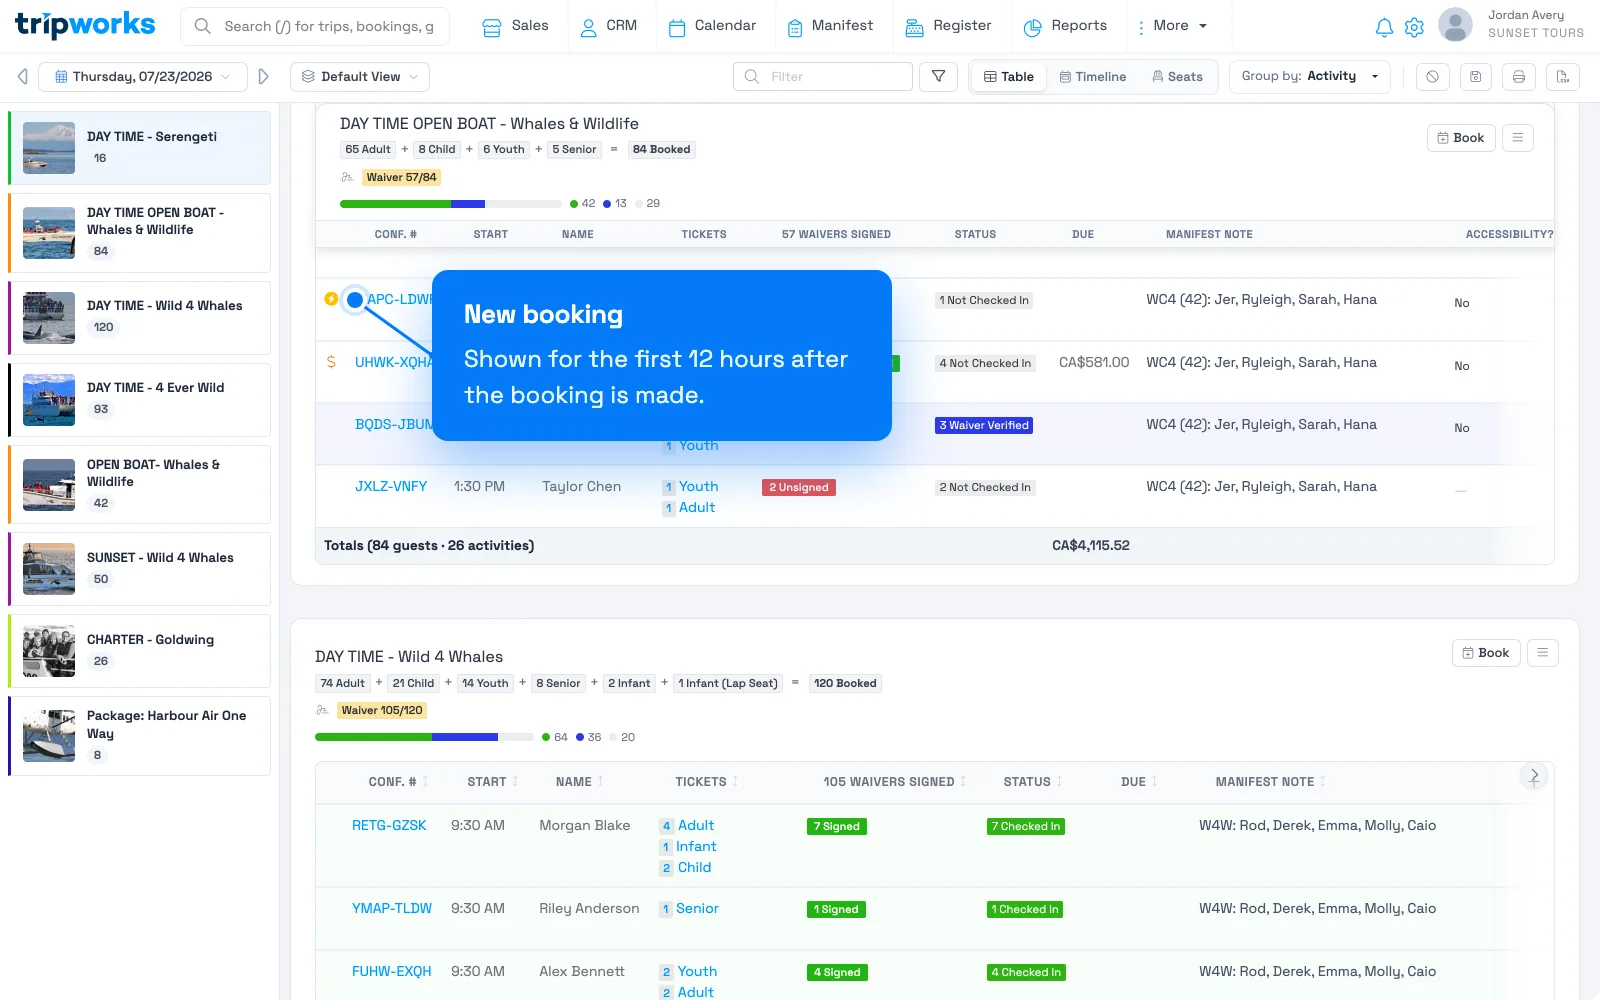Open the hamburger menu for Open Boat Whales
This screenshot has width=1600, height=1000.
[x=1517, y=138]
